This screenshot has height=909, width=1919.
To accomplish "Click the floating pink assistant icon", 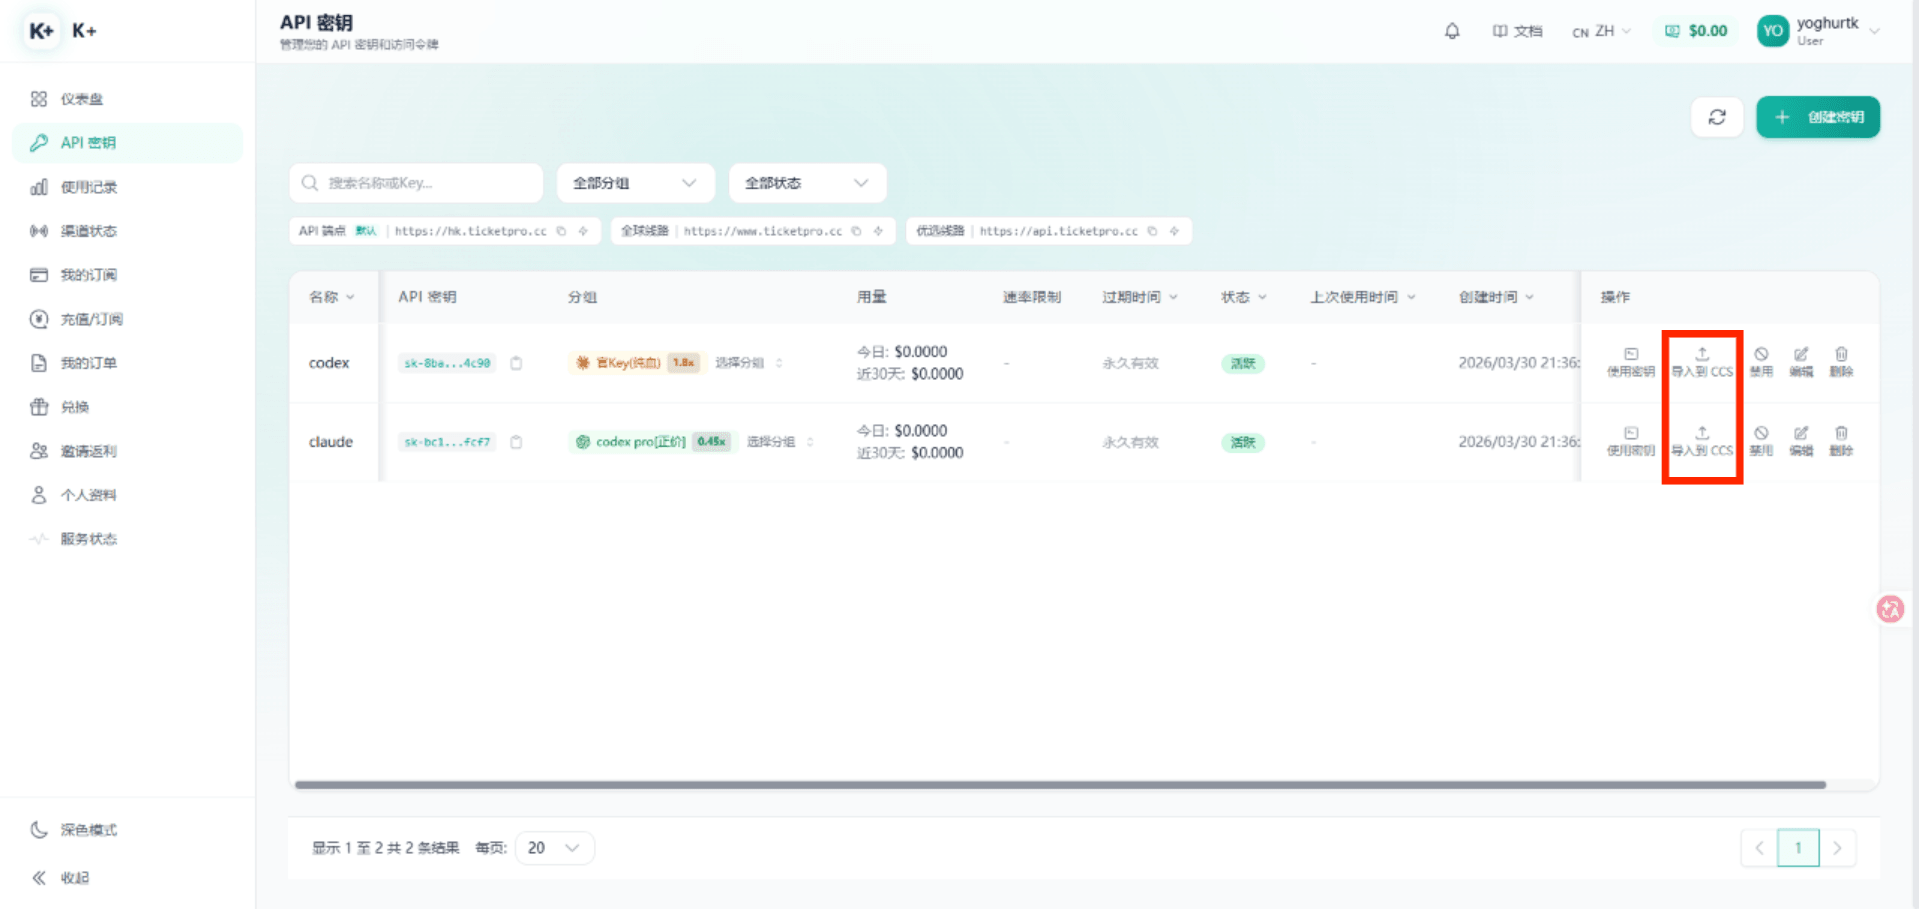I will coord(1890,609).
